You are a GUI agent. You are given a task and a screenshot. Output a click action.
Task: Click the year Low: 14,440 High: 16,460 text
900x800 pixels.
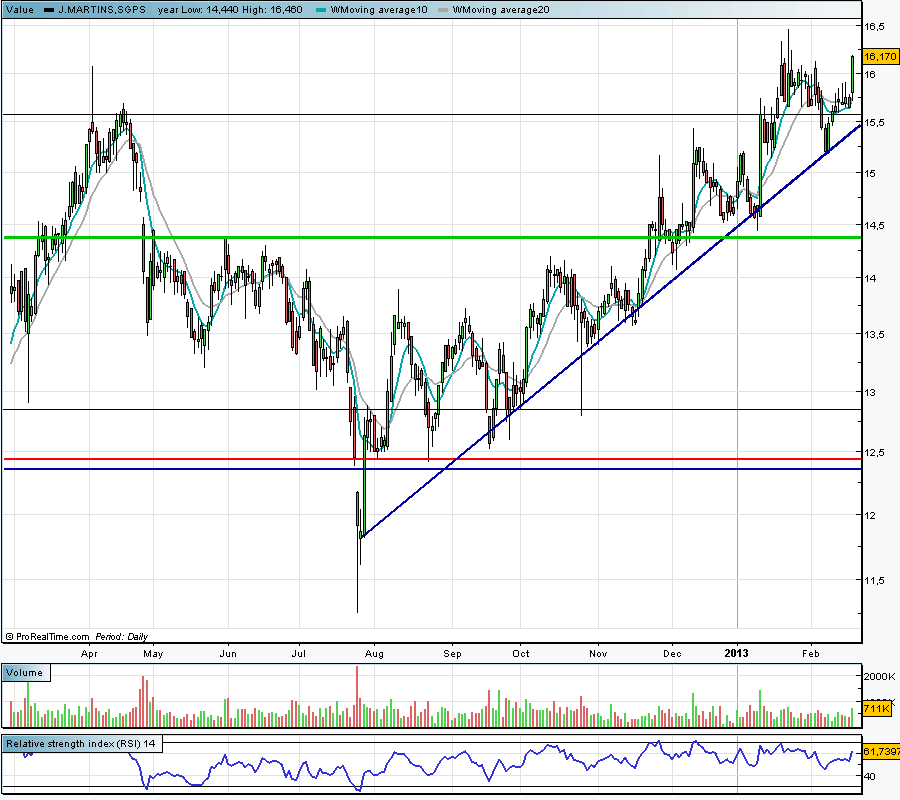230,10
